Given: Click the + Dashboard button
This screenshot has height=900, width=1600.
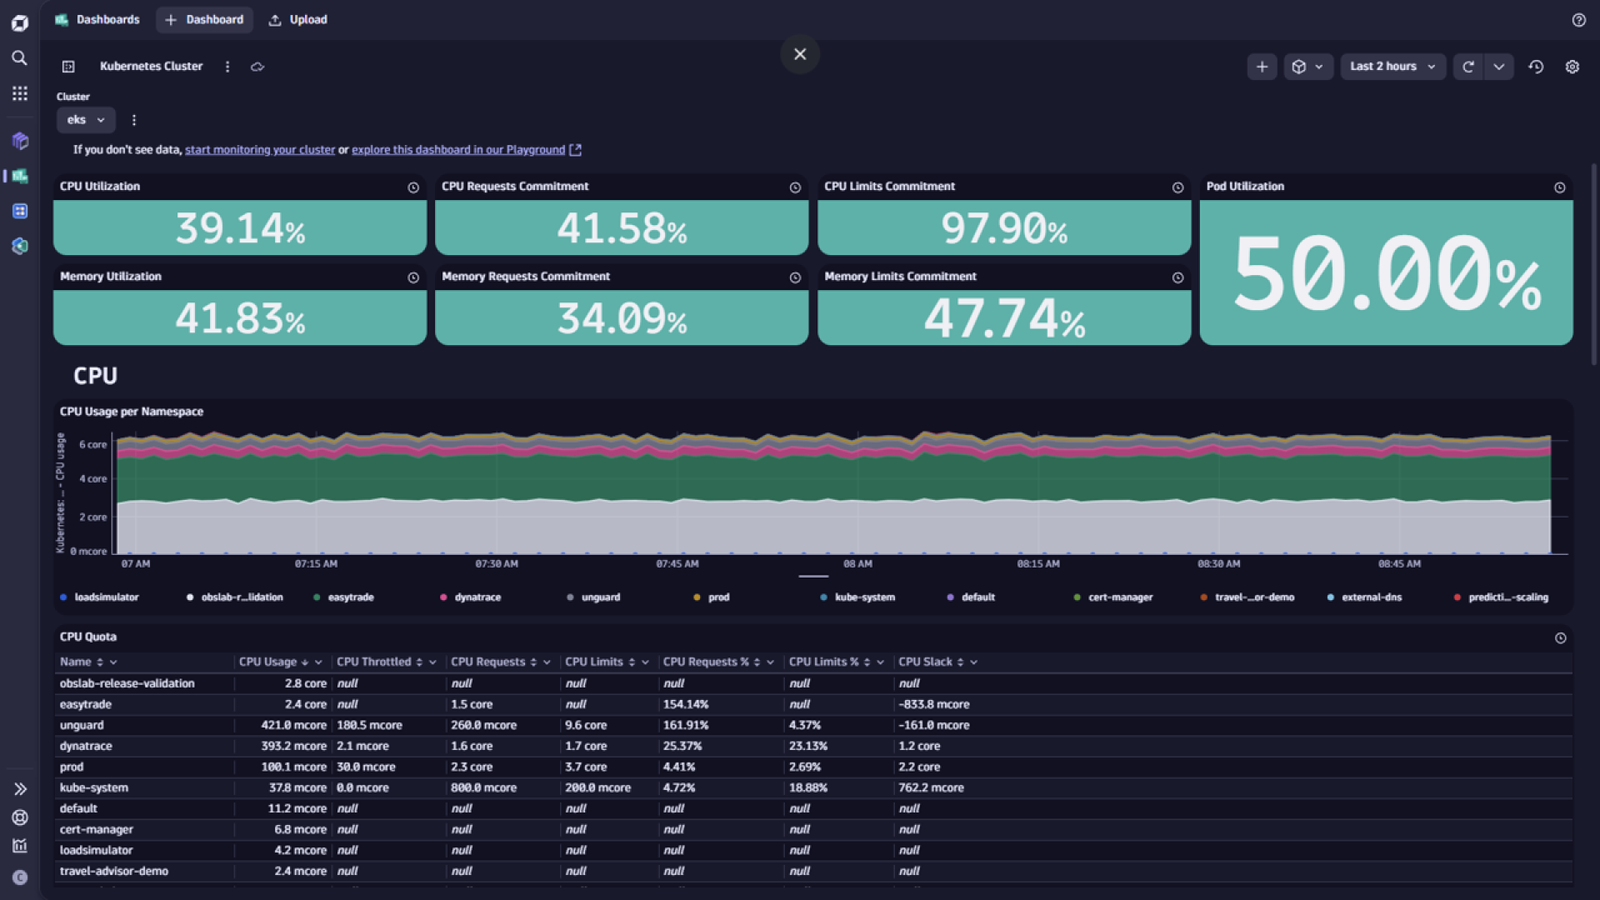Looking at the screenshot, I should click(x=204, y=20).
